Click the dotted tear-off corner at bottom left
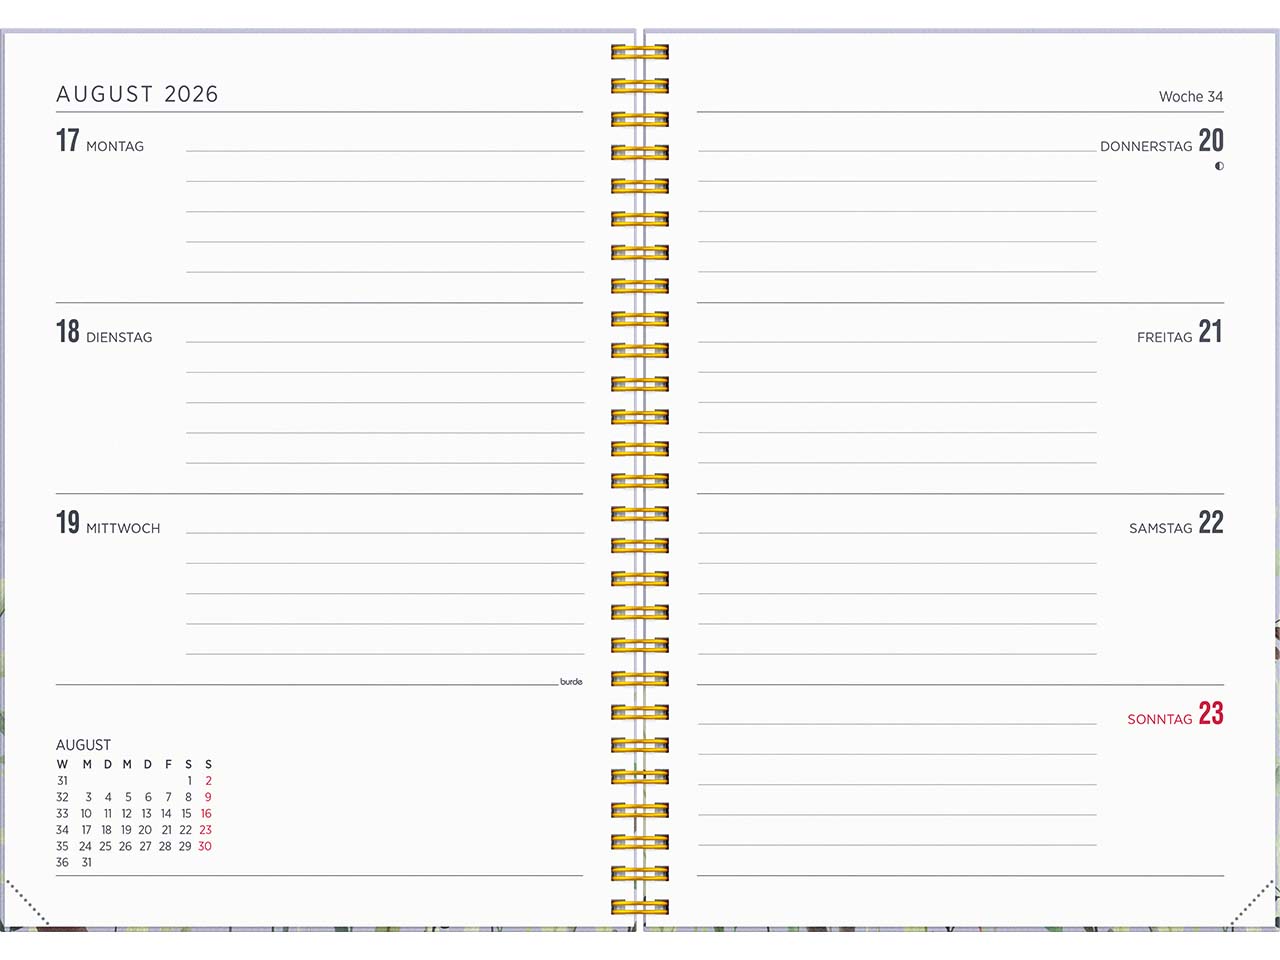The image size is (1280, 960). [27, 902]
